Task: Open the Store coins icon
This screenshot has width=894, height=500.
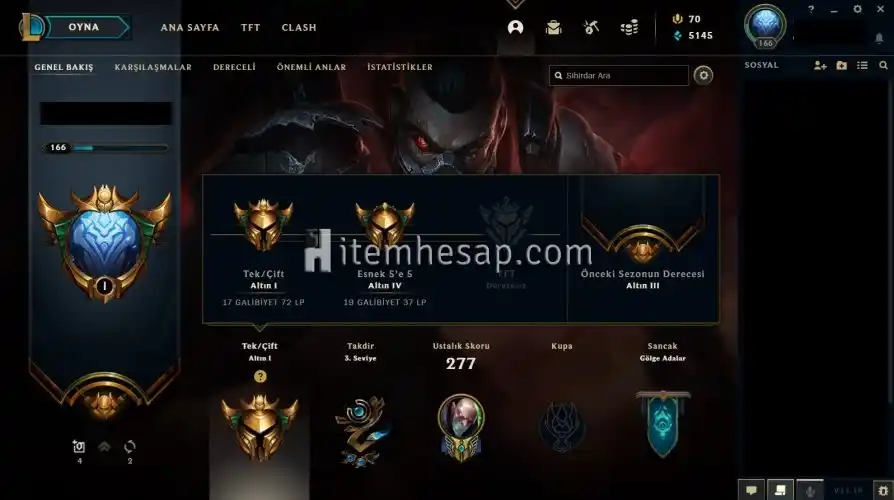Action: tap(629, 27)
